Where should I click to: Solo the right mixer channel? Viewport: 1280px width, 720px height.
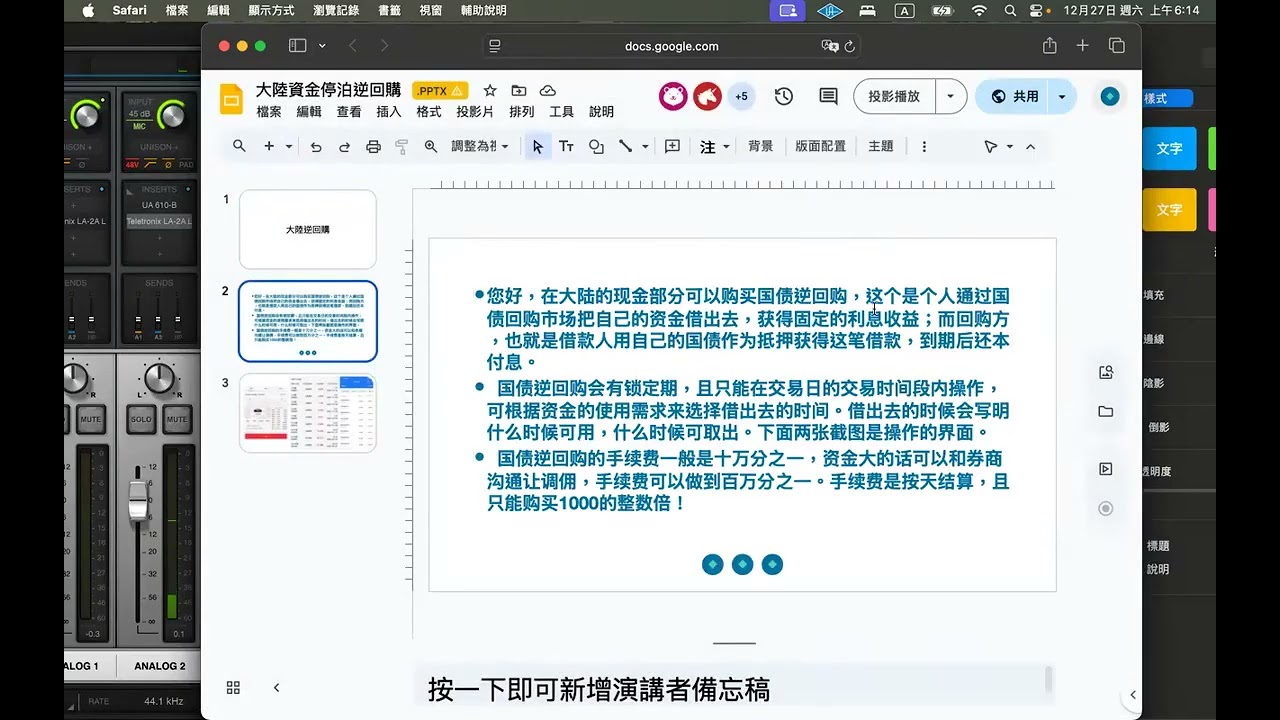point(141,419)
